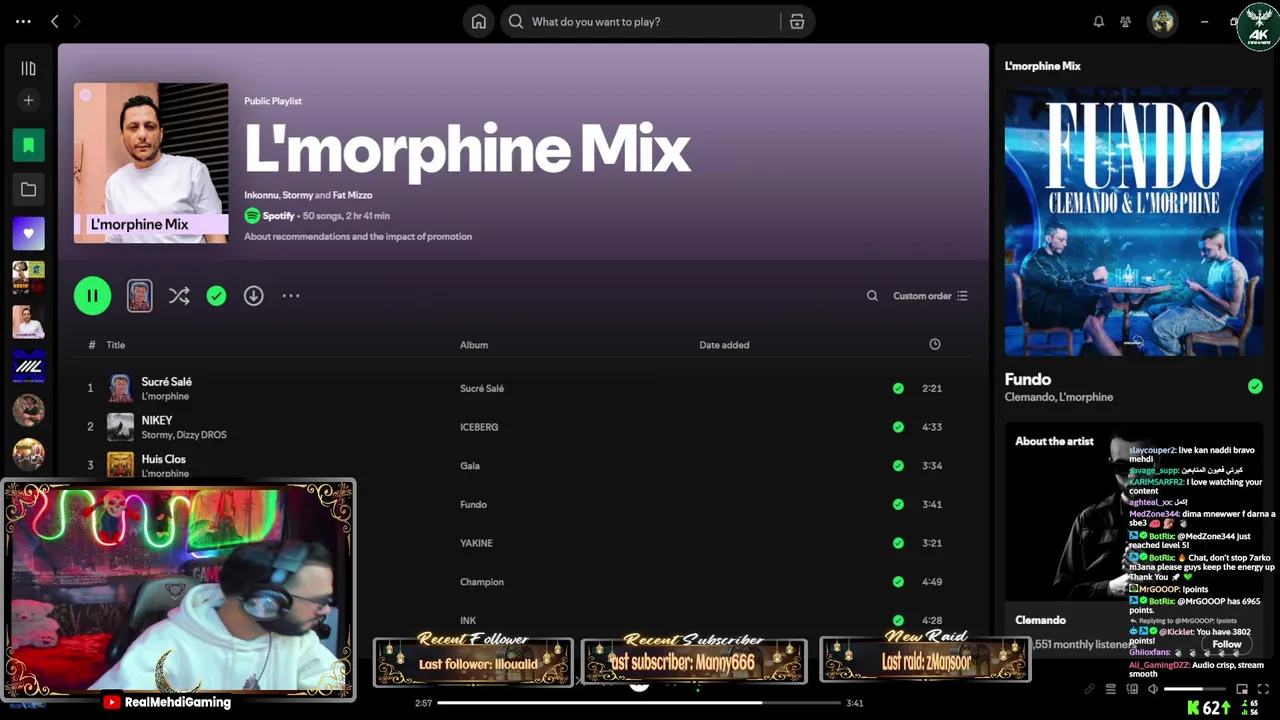The image size is (1280, 720).
Task: Open the play Queue icon
Action: pyautogui.click(x=1110, y=689)
